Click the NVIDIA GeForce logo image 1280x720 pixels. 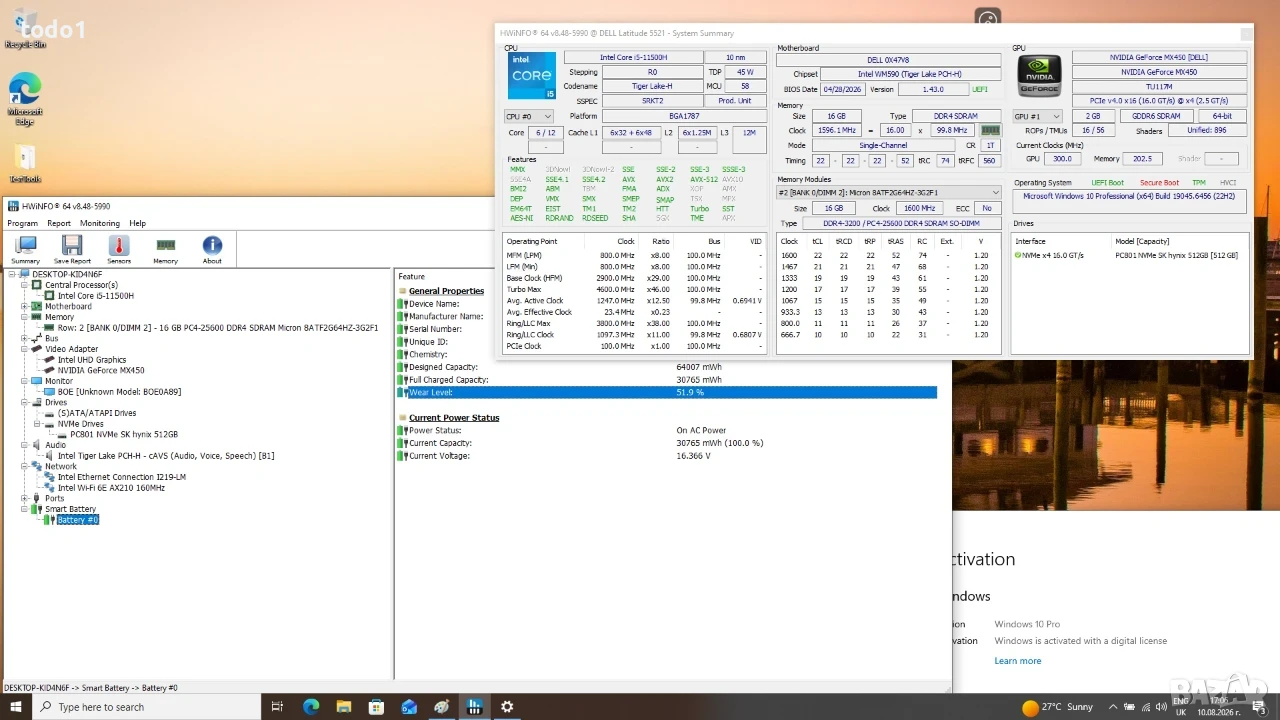[1039, 77]
